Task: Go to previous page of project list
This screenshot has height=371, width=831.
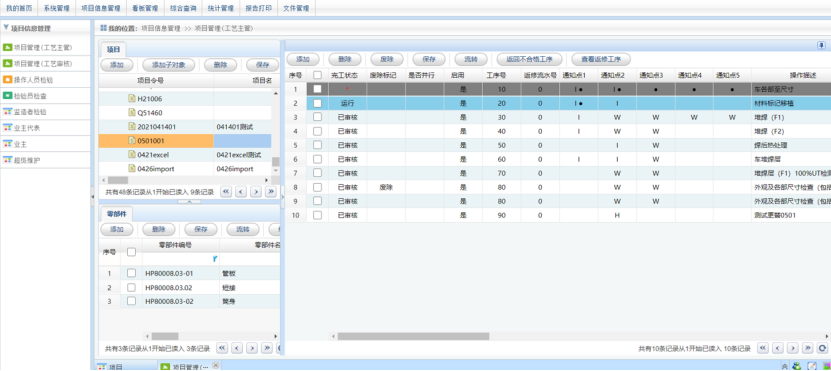Action: point(241,192)
